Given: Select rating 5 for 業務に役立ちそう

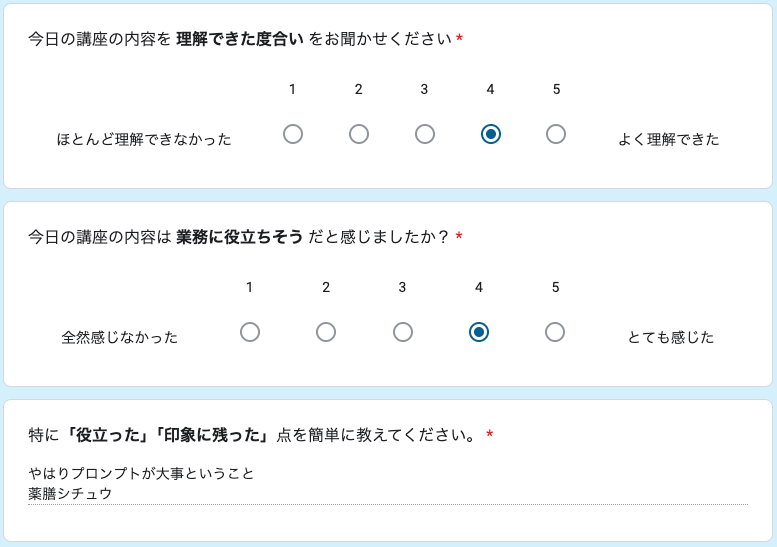Looking at the screenshot, I should coord(555,332).
